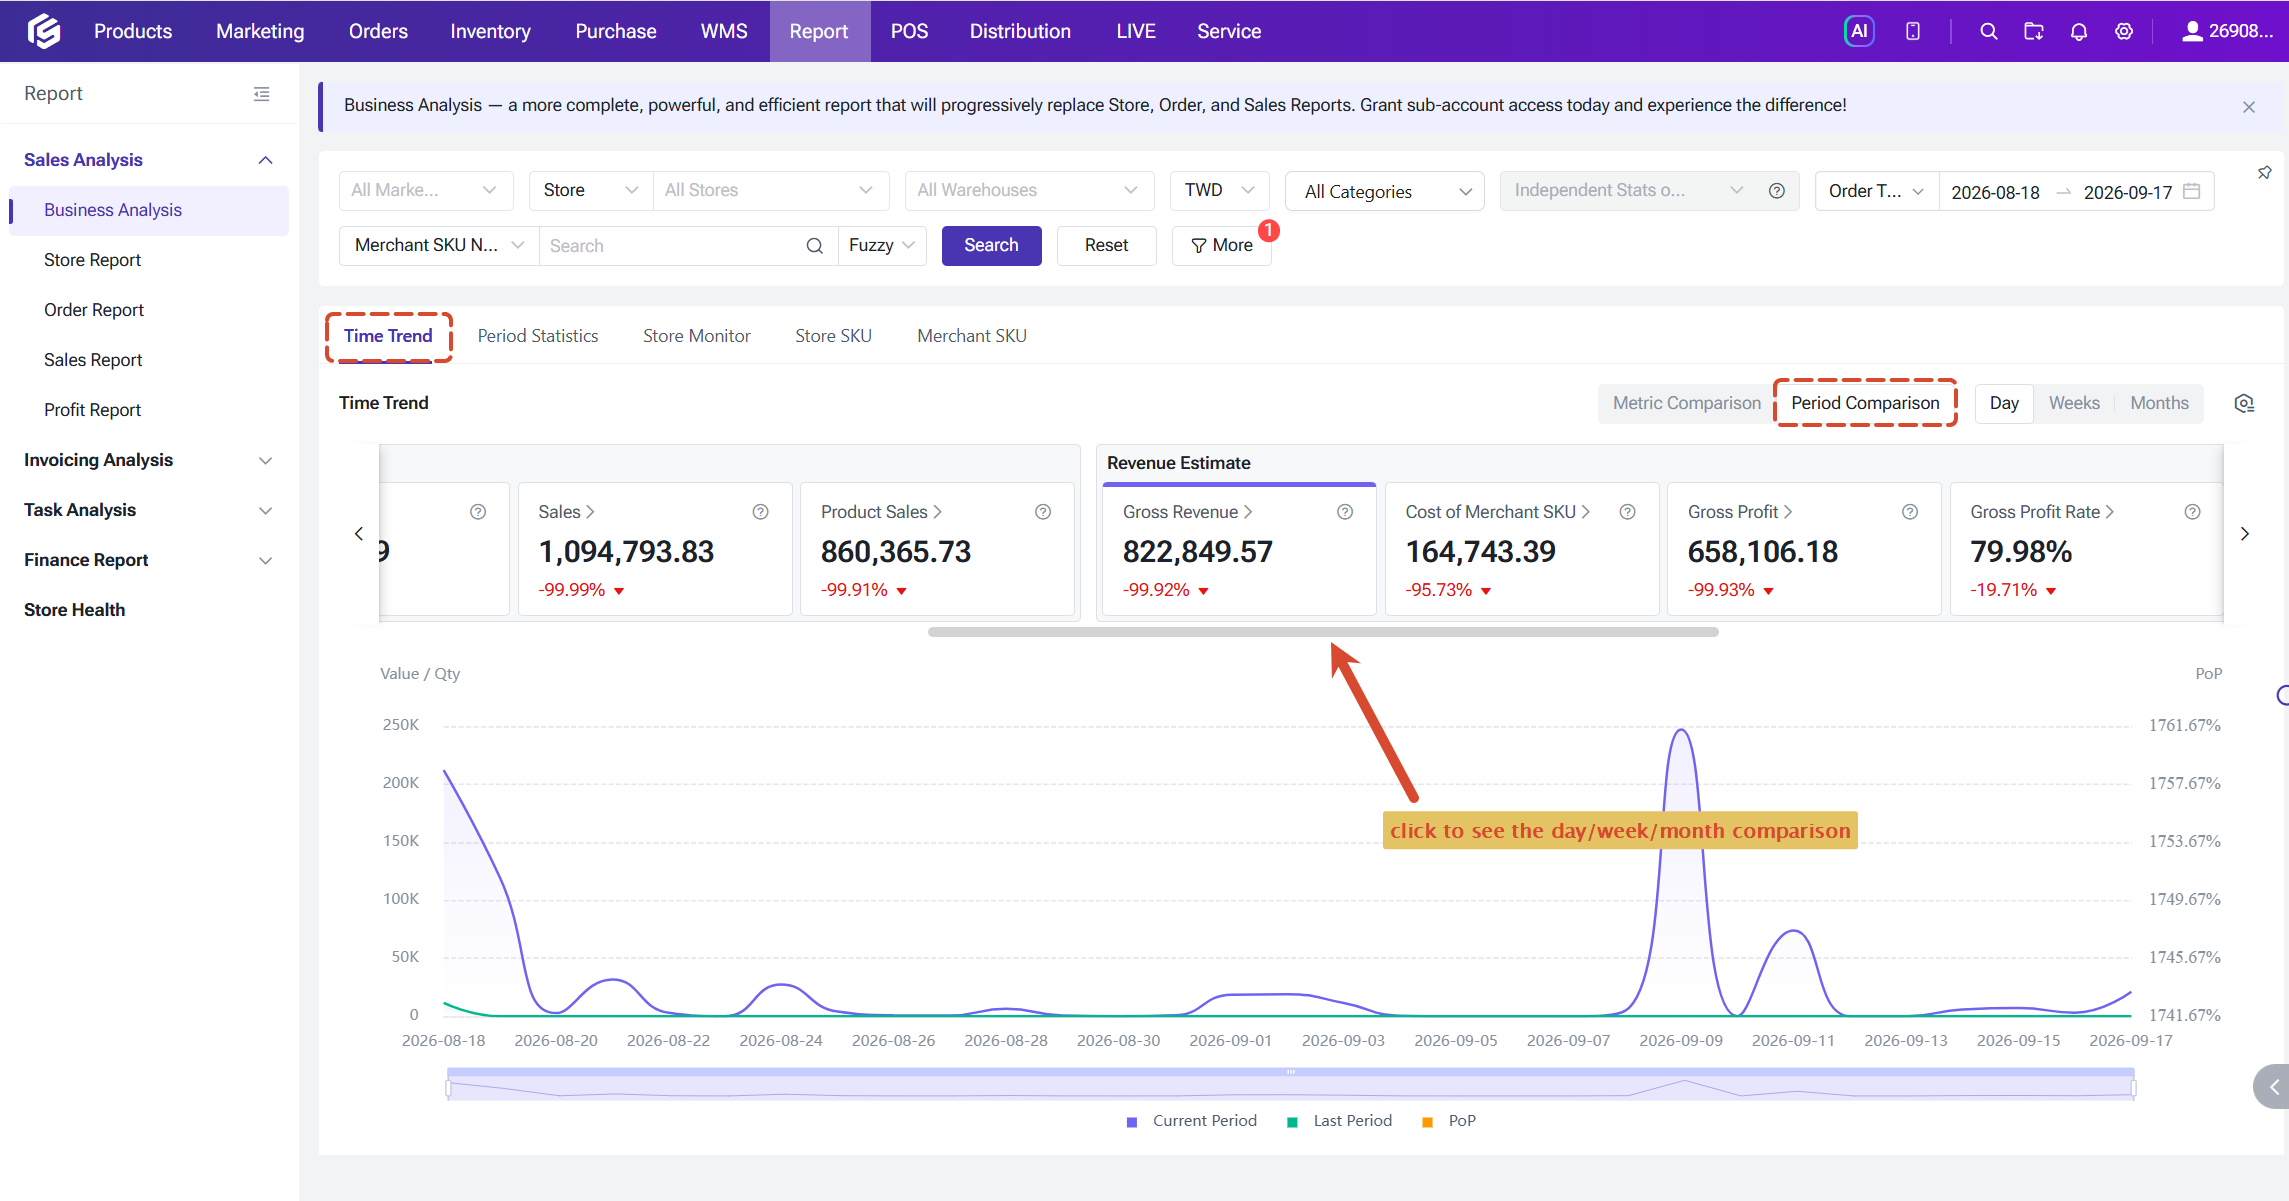Switch granularity to Months
Image resolution: width=2289 pixels, height=1201 pixels.
[x=2159, y=403]
